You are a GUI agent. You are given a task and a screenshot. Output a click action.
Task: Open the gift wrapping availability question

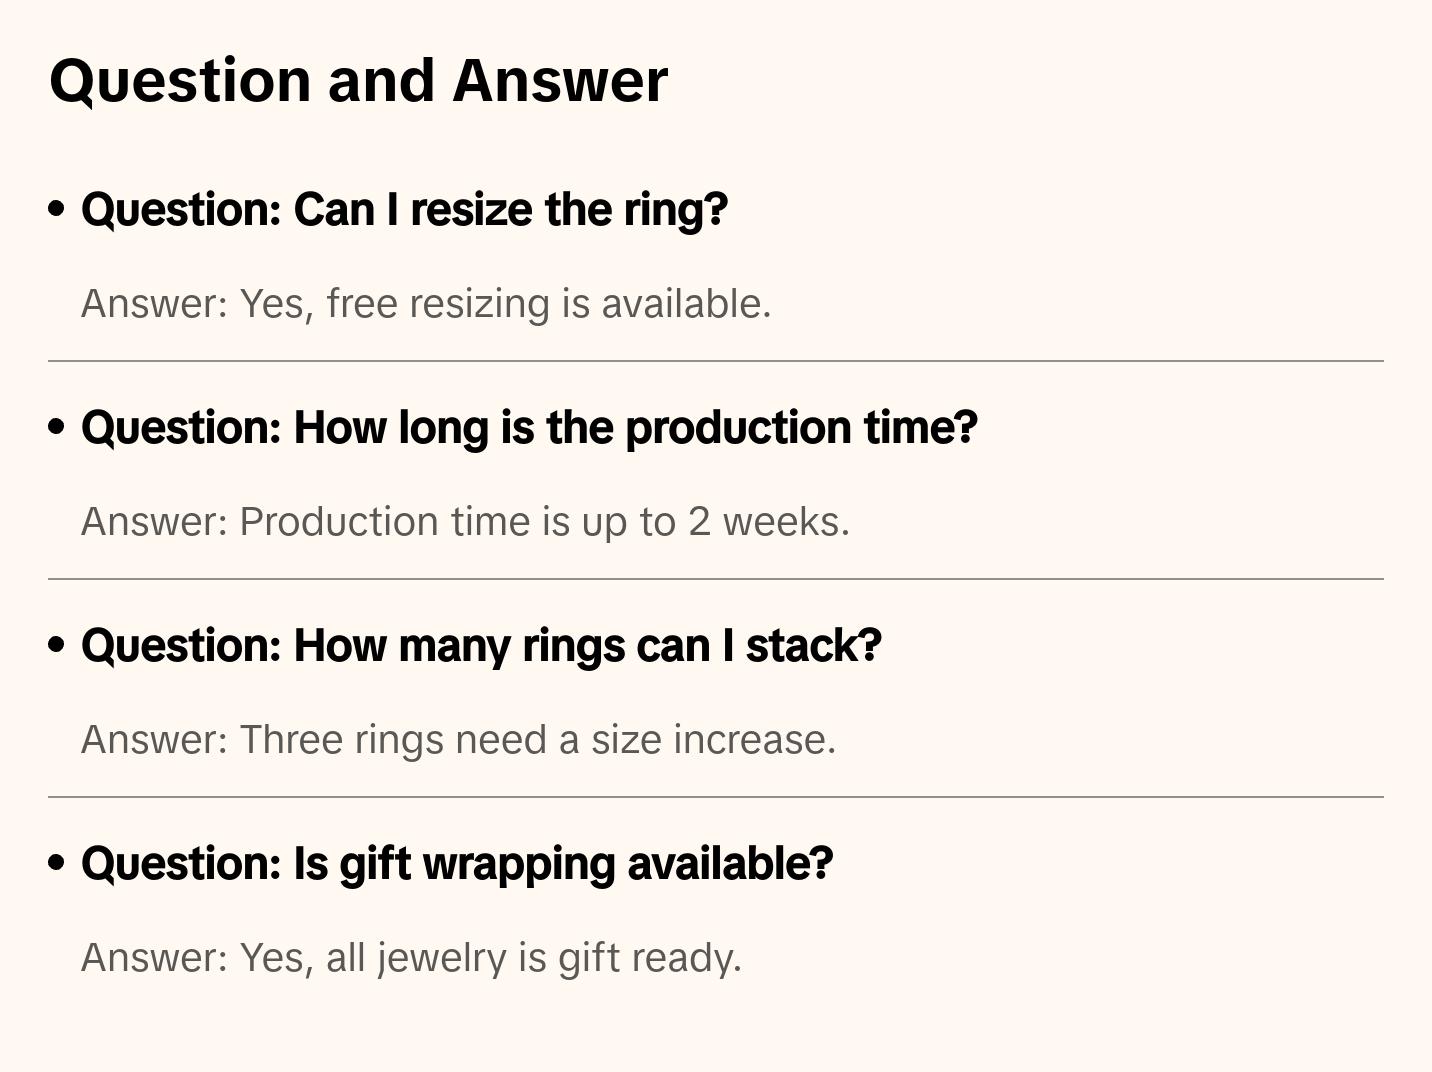(x=457, y=864)
